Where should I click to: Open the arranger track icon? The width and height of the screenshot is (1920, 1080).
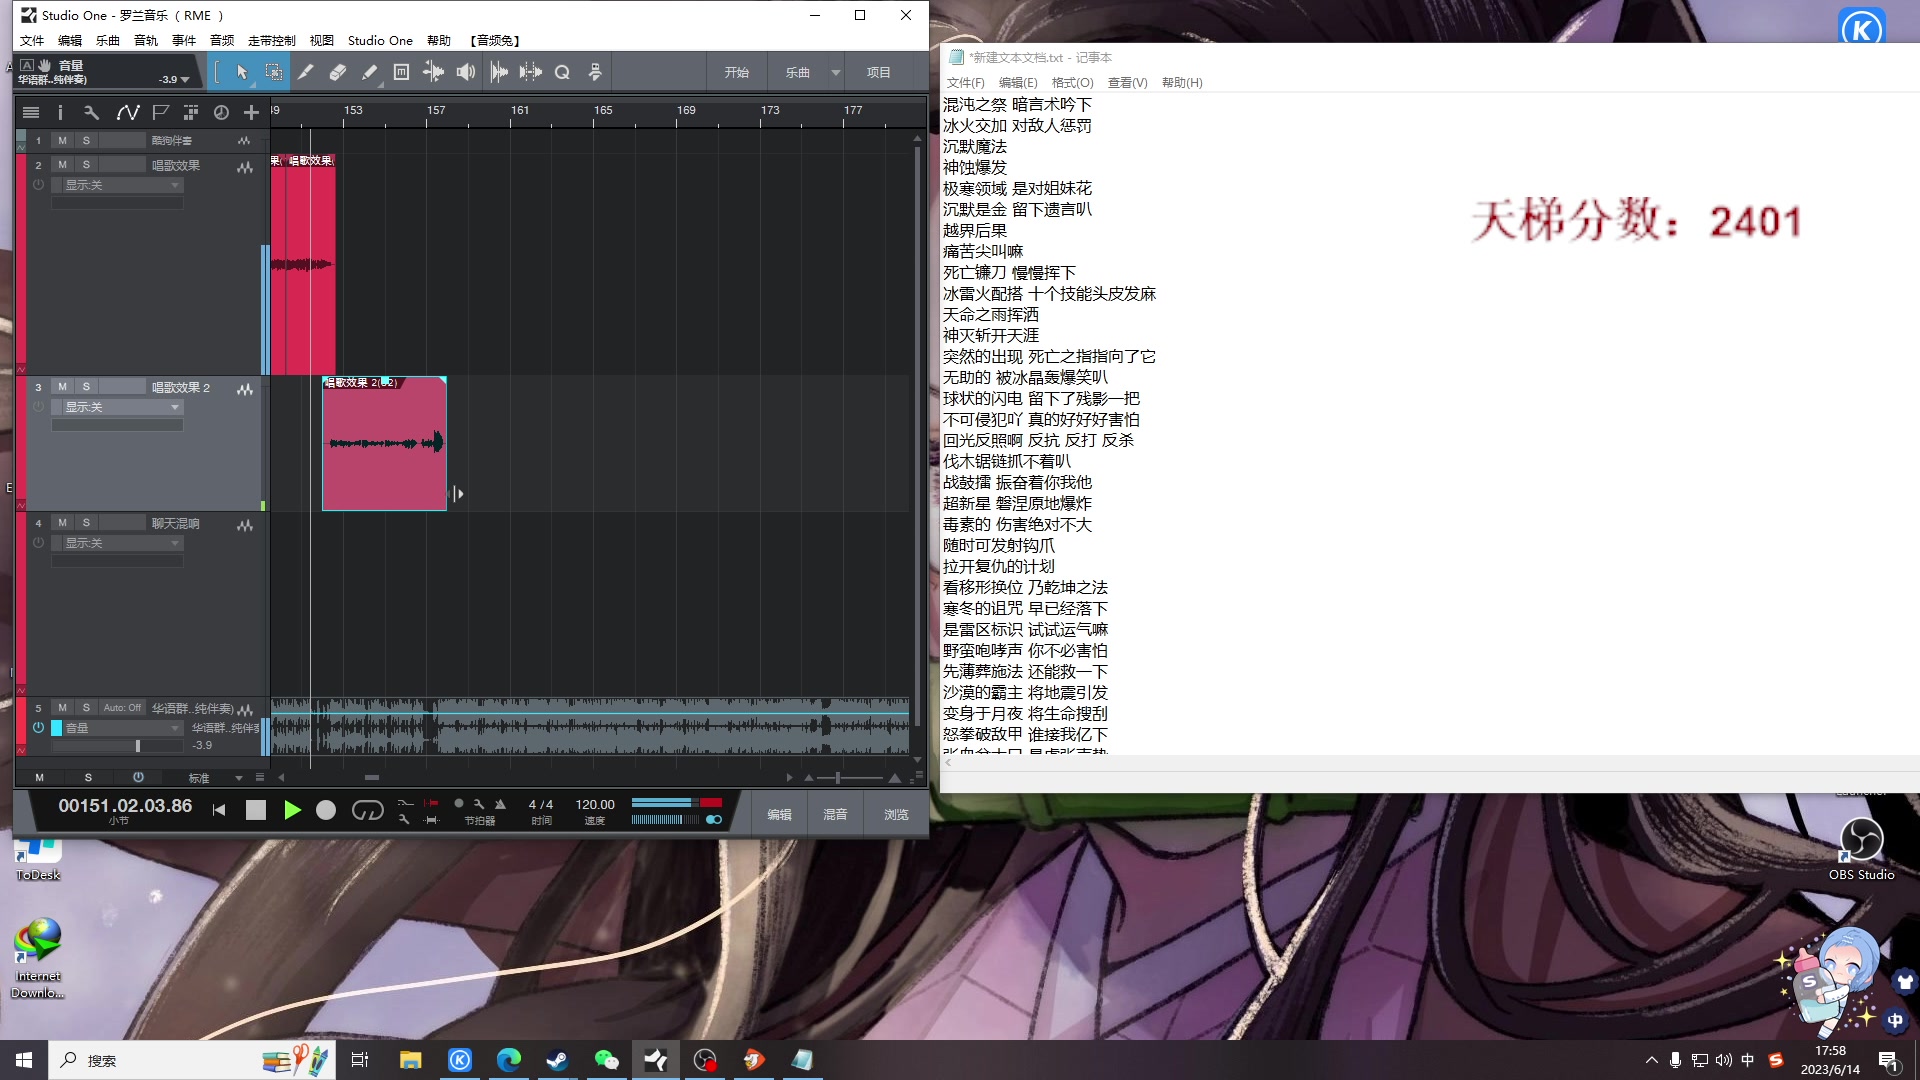(x=190, y=112)
